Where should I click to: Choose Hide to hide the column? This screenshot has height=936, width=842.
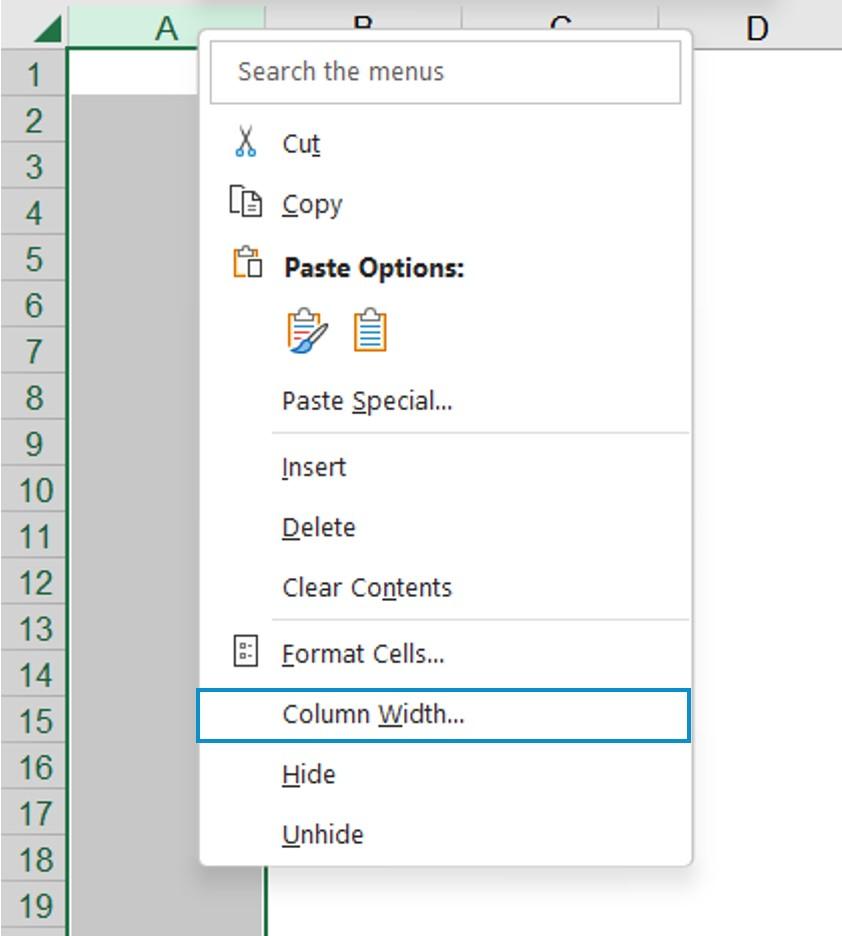click(445, 774)
